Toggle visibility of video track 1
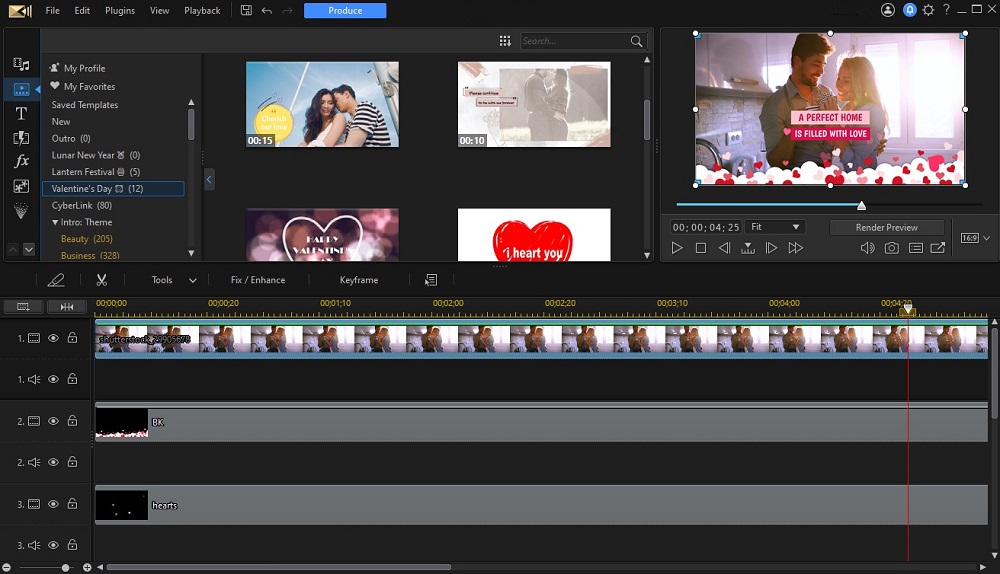Viewport: 1000px width, 574px height. 54,338
